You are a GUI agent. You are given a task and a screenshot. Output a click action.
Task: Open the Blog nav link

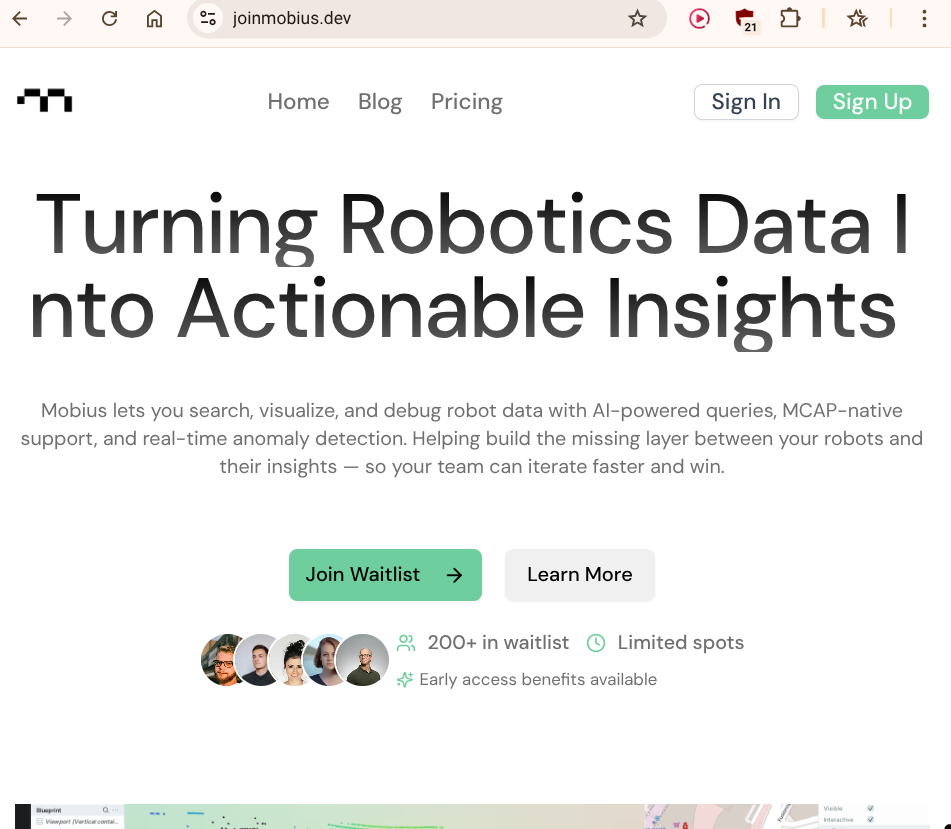[380, 102]
